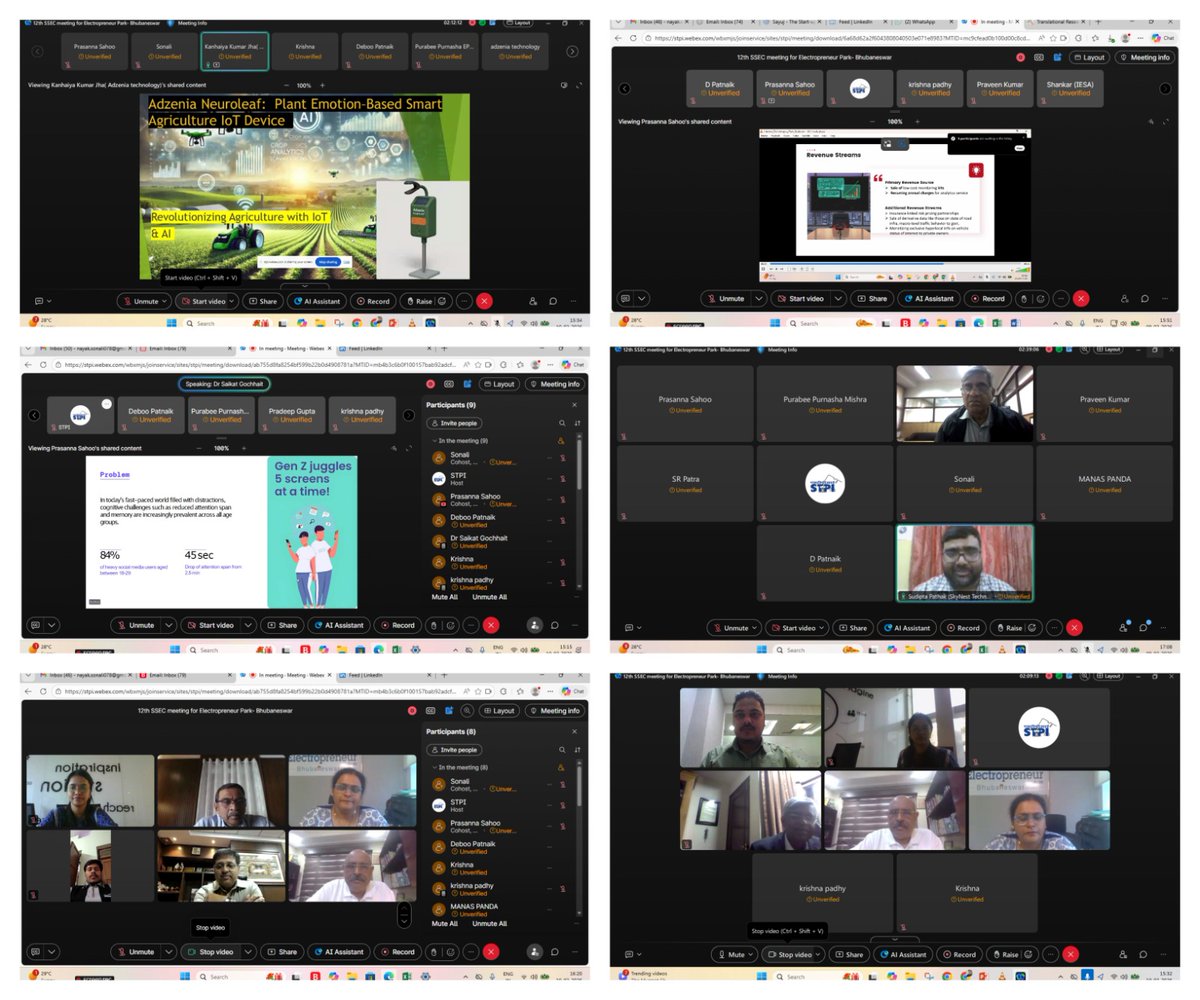Select Kanhaiya Kumar Jha thumbnail tile
This screenshot has width=1200, height=1000.
[x=234, y=51]
